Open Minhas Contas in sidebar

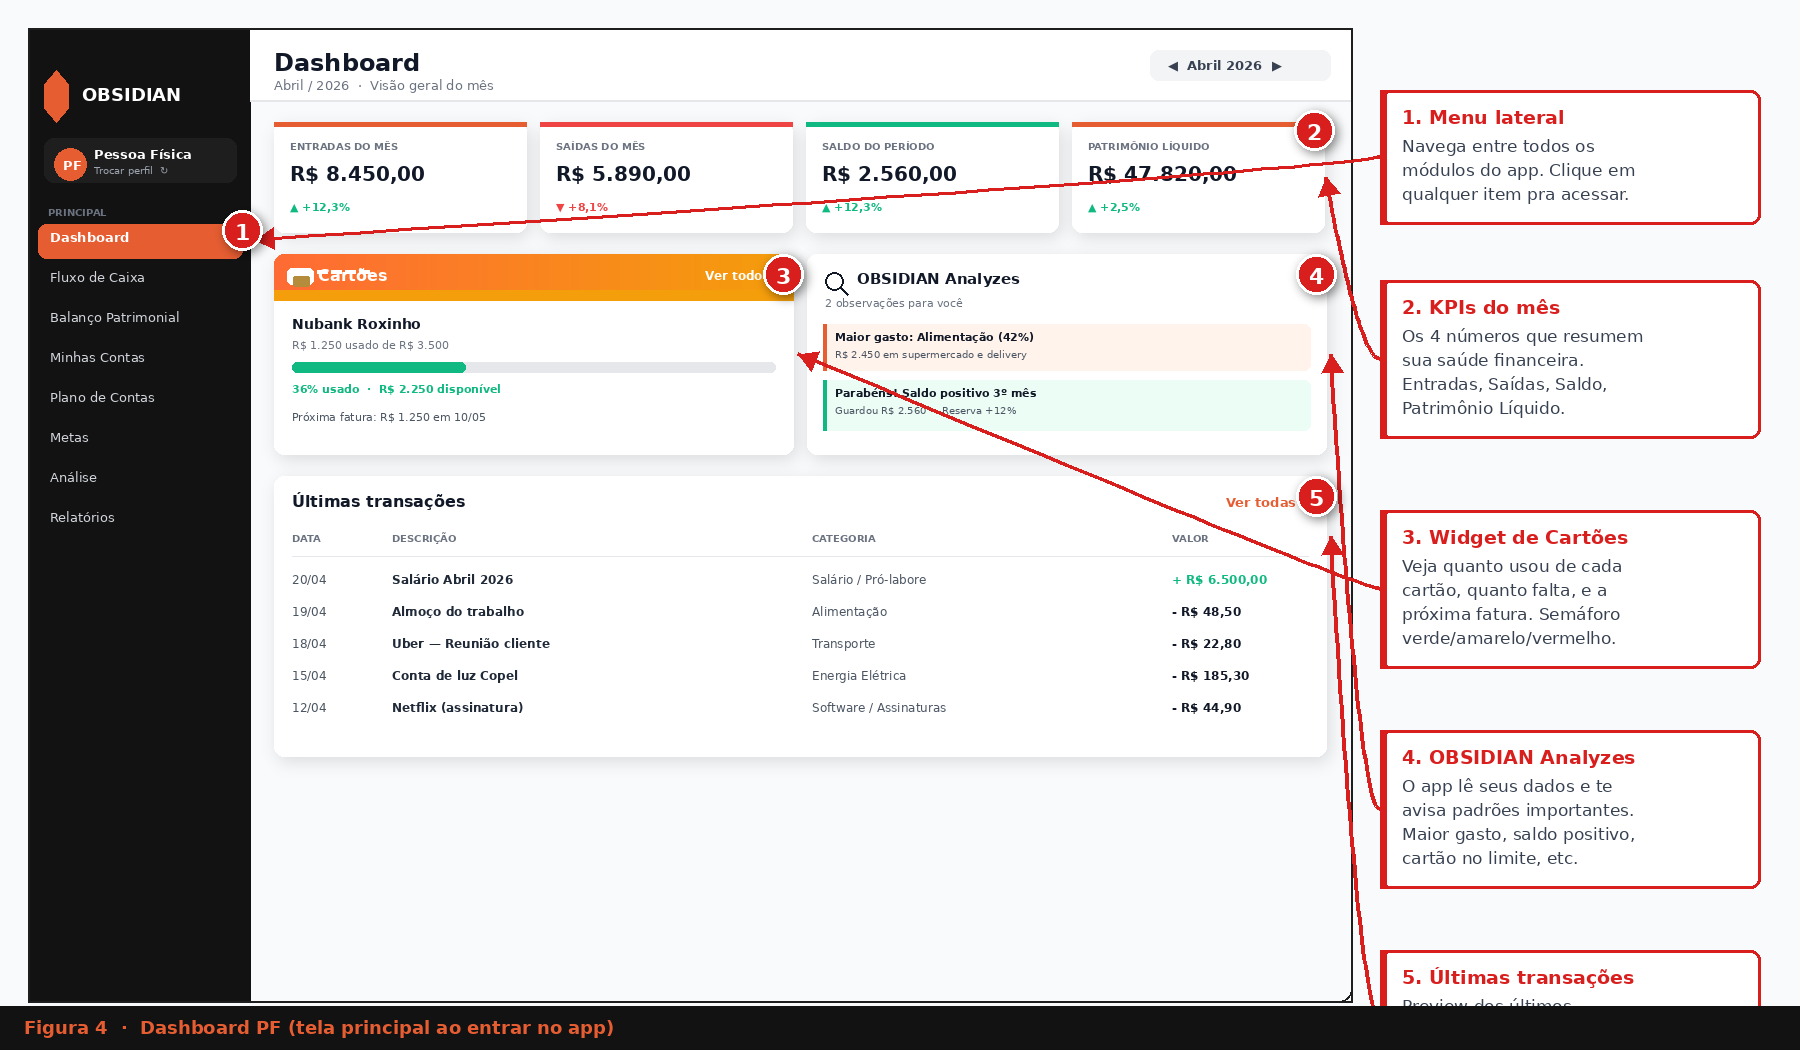(x=97, y=358)
